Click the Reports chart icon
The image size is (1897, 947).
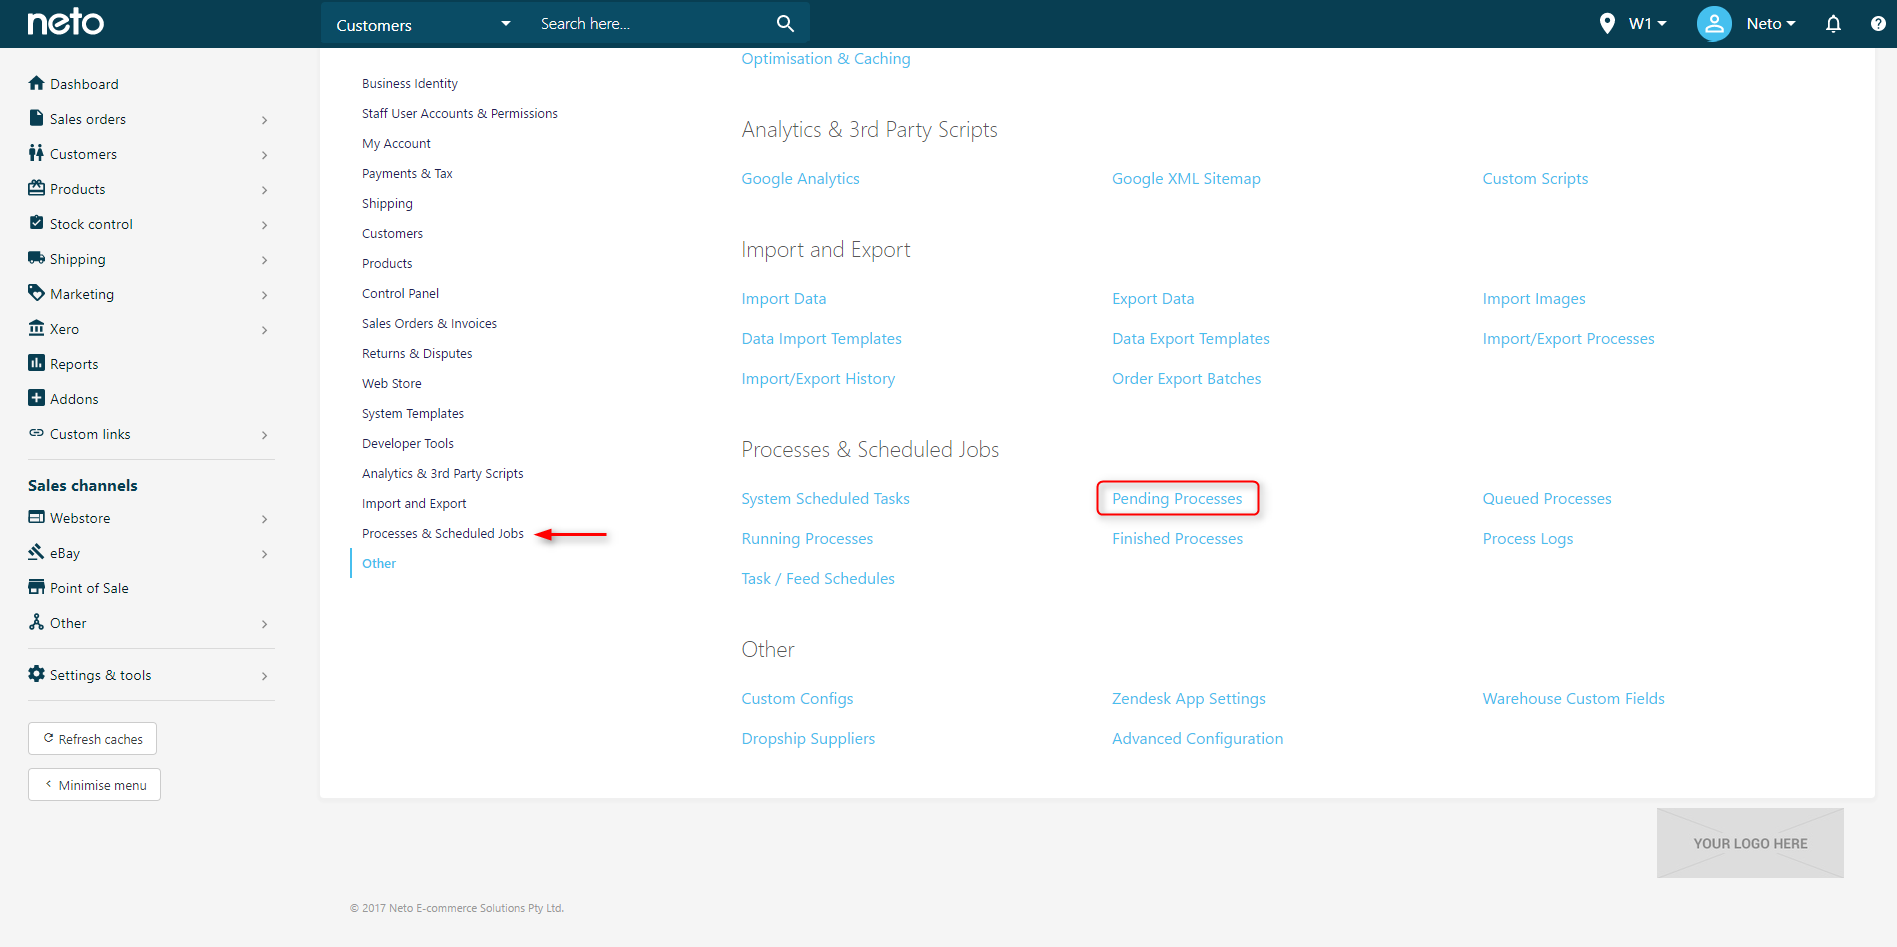37,363
